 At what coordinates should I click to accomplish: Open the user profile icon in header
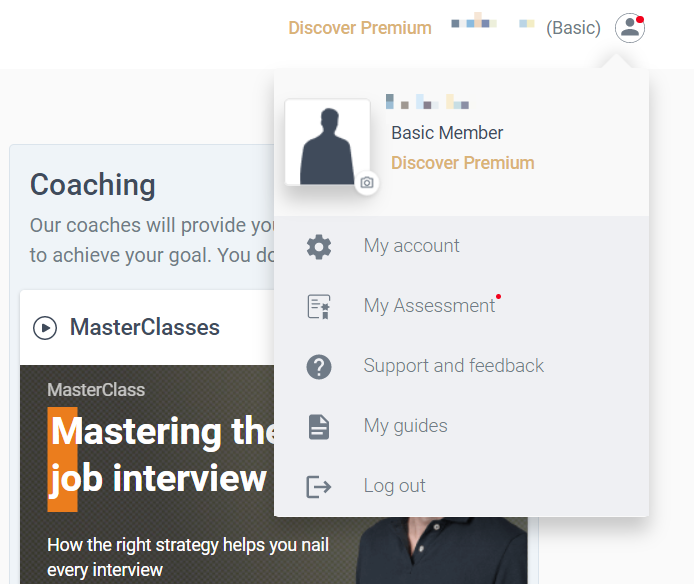coord(629,28)
